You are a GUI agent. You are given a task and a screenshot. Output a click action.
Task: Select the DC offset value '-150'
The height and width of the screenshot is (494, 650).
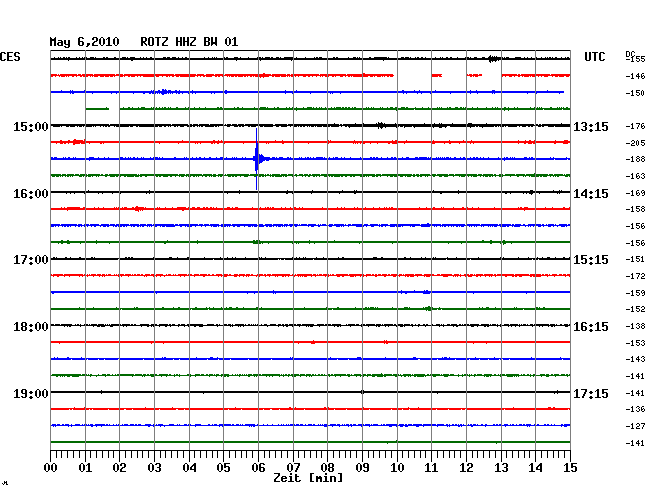635,93
